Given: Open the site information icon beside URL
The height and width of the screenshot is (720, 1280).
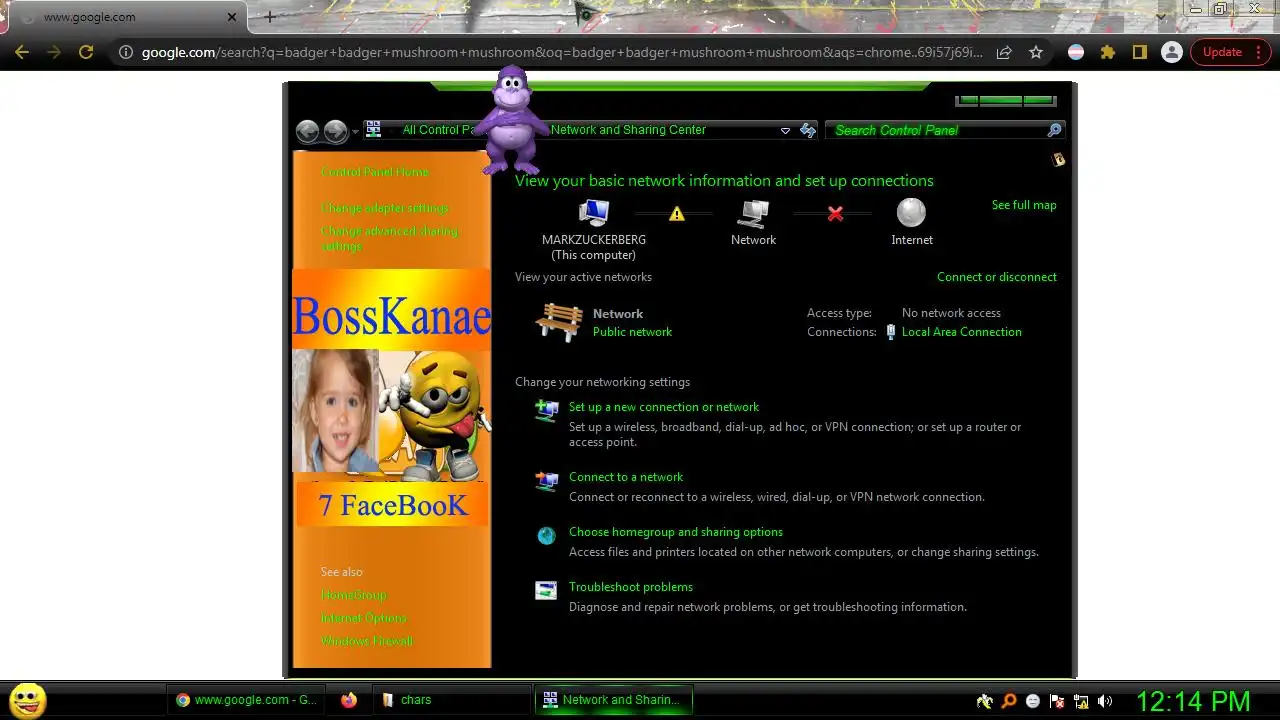Looking at the screenshot, I should coord(126,52).
